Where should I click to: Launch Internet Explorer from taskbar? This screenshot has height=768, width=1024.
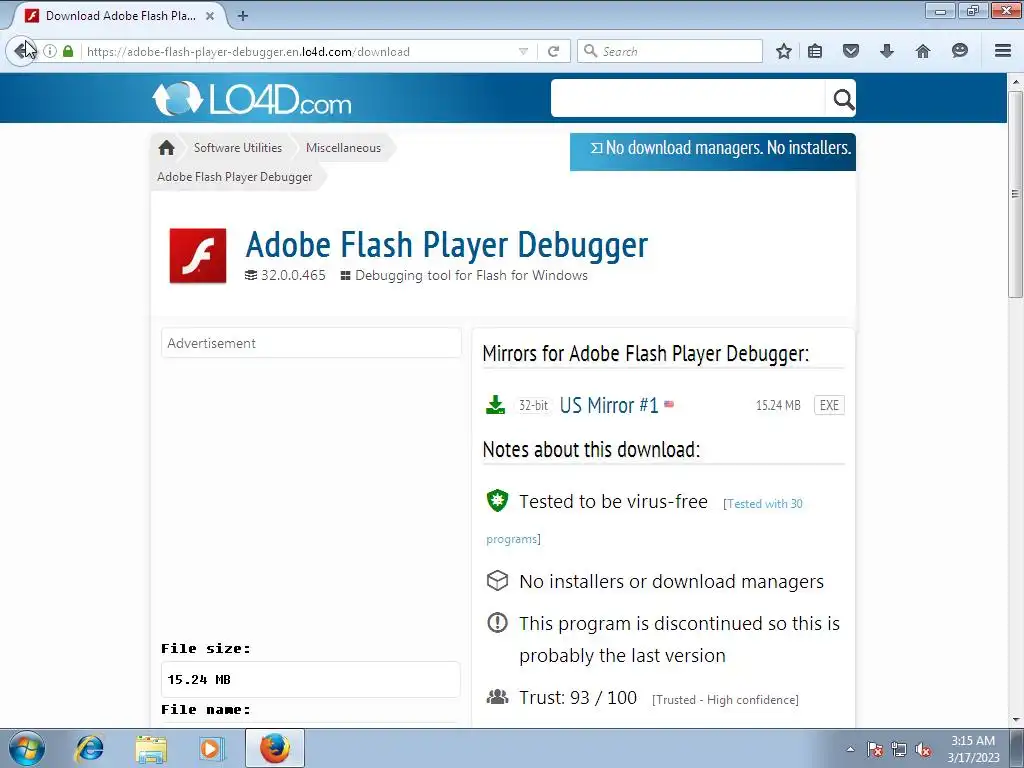tap(89, 748)
